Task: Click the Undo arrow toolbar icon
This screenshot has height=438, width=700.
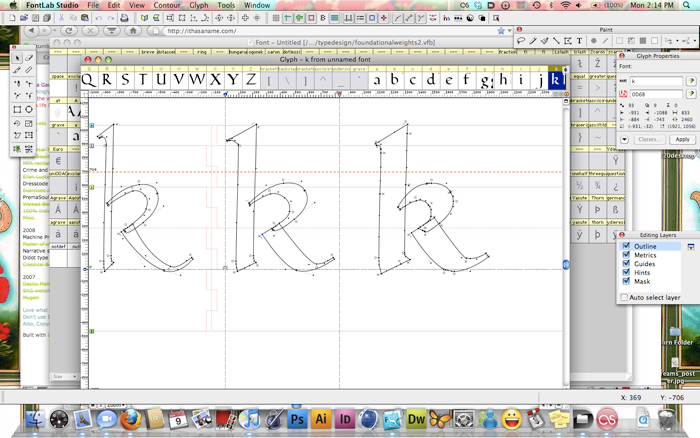Action: (99, 18)
